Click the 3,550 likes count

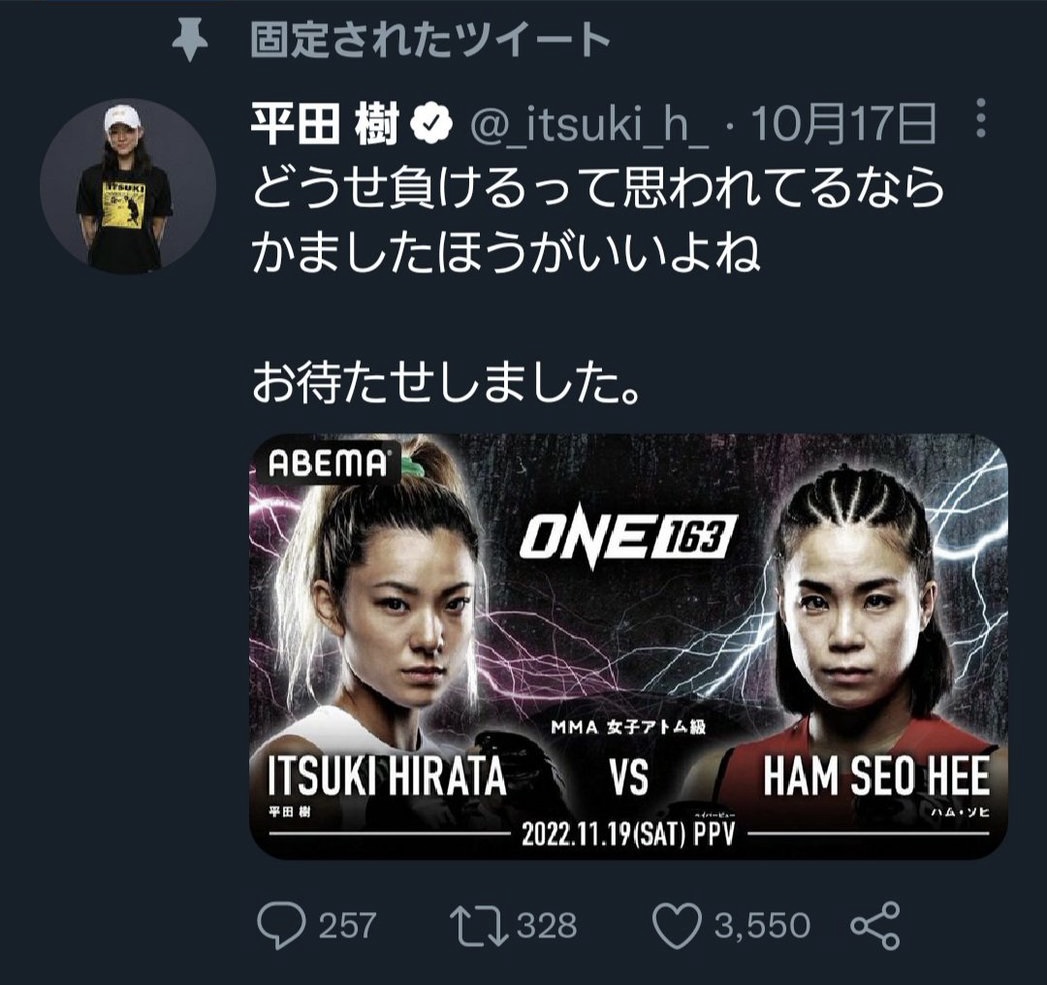pos(763,926)
